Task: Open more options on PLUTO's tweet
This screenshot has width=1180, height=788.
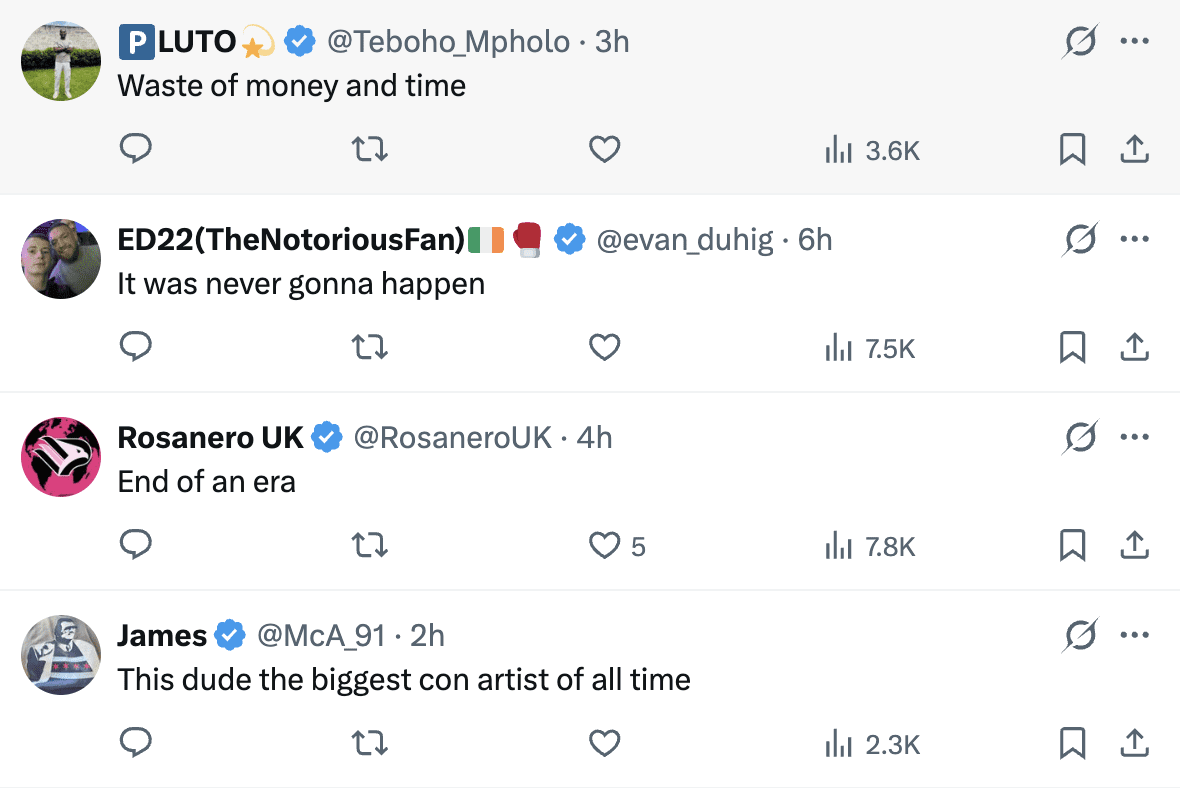Action: click(1134, 42)
